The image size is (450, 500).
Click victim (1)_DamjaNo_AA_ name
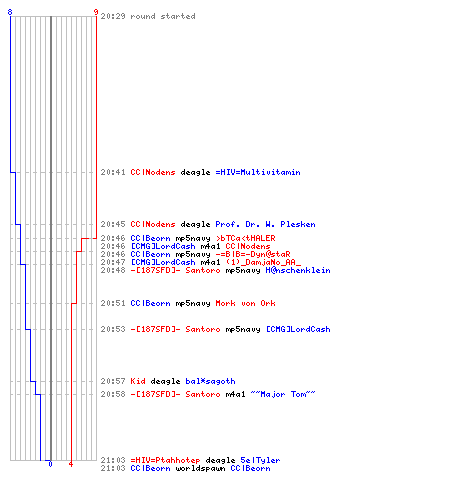coord(263,262)
